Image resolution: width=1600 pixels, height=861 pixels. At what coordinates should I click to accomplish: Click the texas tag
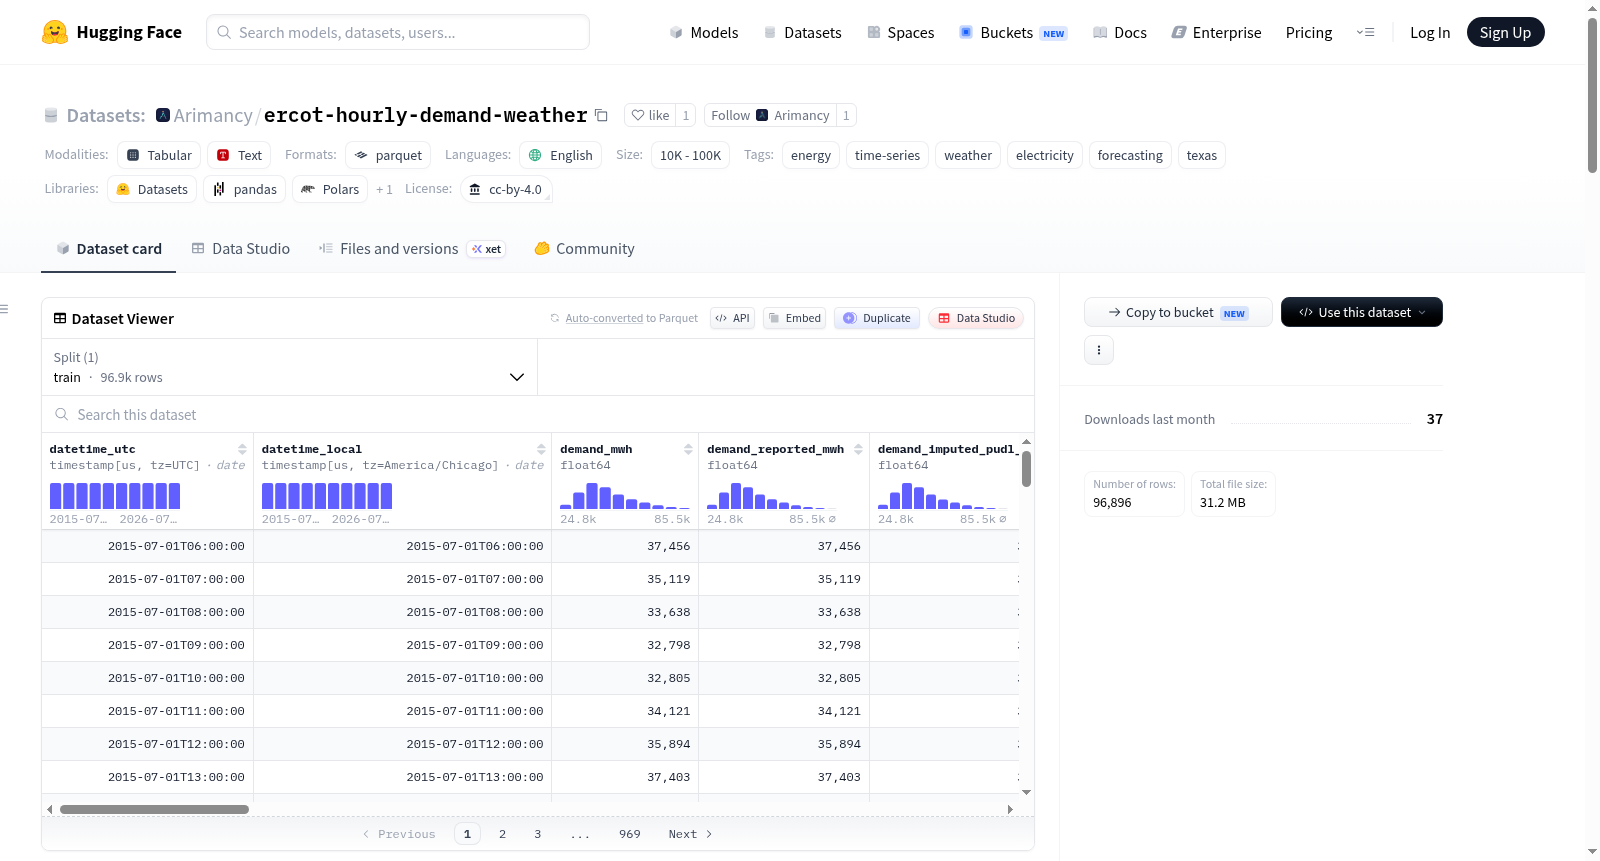(x=1201, y=155)
